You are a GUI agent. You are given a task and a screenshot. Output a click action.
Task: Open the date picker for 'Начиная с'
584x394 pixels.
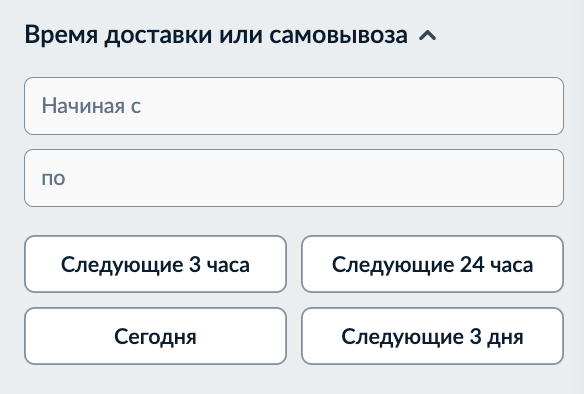[294, 106]
